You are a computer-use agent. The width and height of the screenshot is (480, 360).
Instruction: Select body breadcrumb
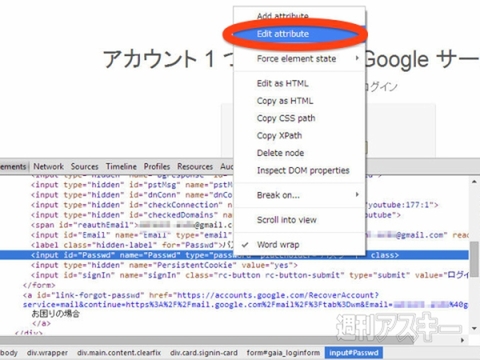click(9, 353)
